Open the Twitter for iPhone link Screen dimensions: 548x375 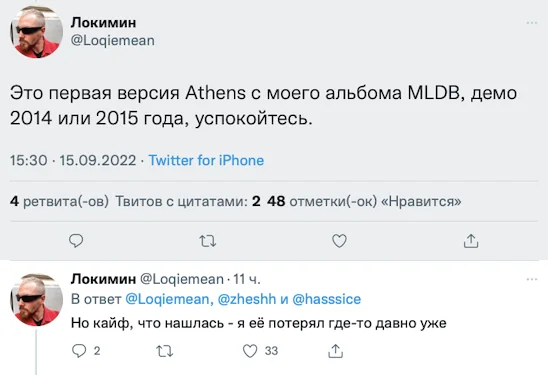pos(206,160)
